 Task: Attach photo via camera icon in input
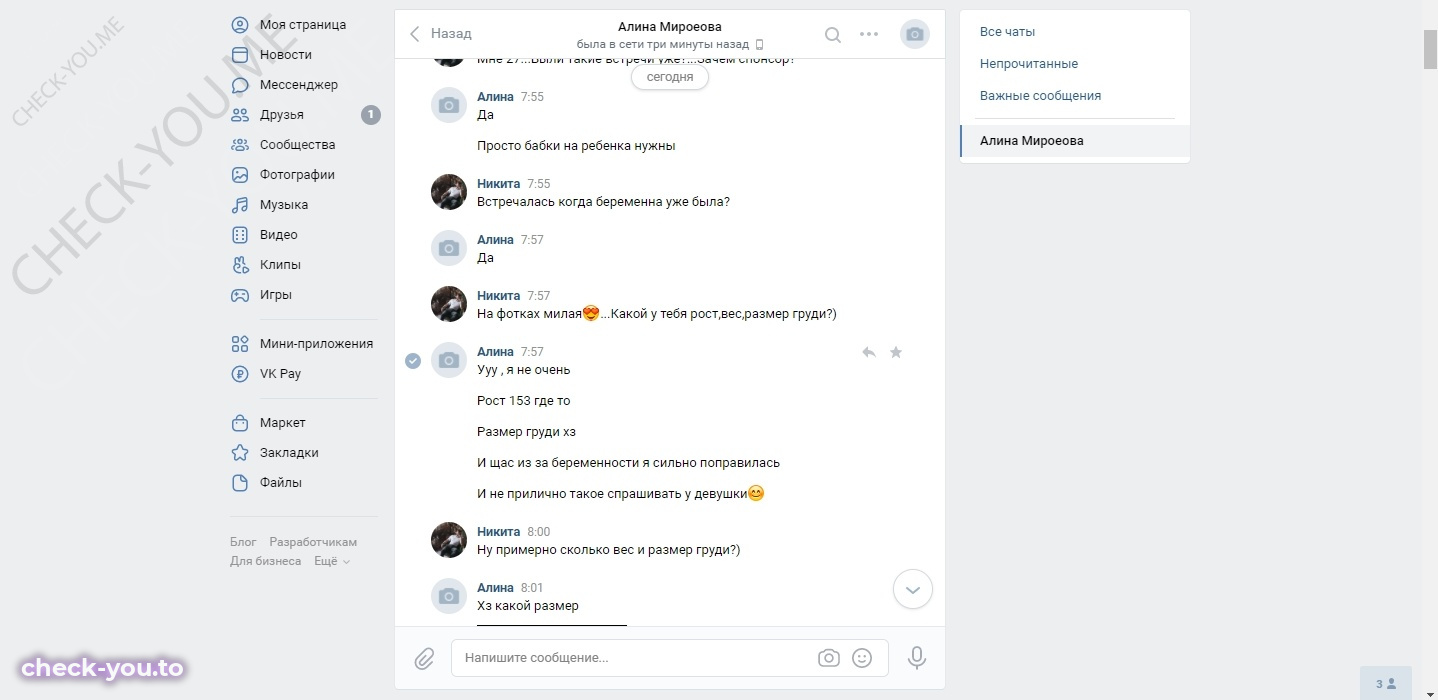pos(828,658)
